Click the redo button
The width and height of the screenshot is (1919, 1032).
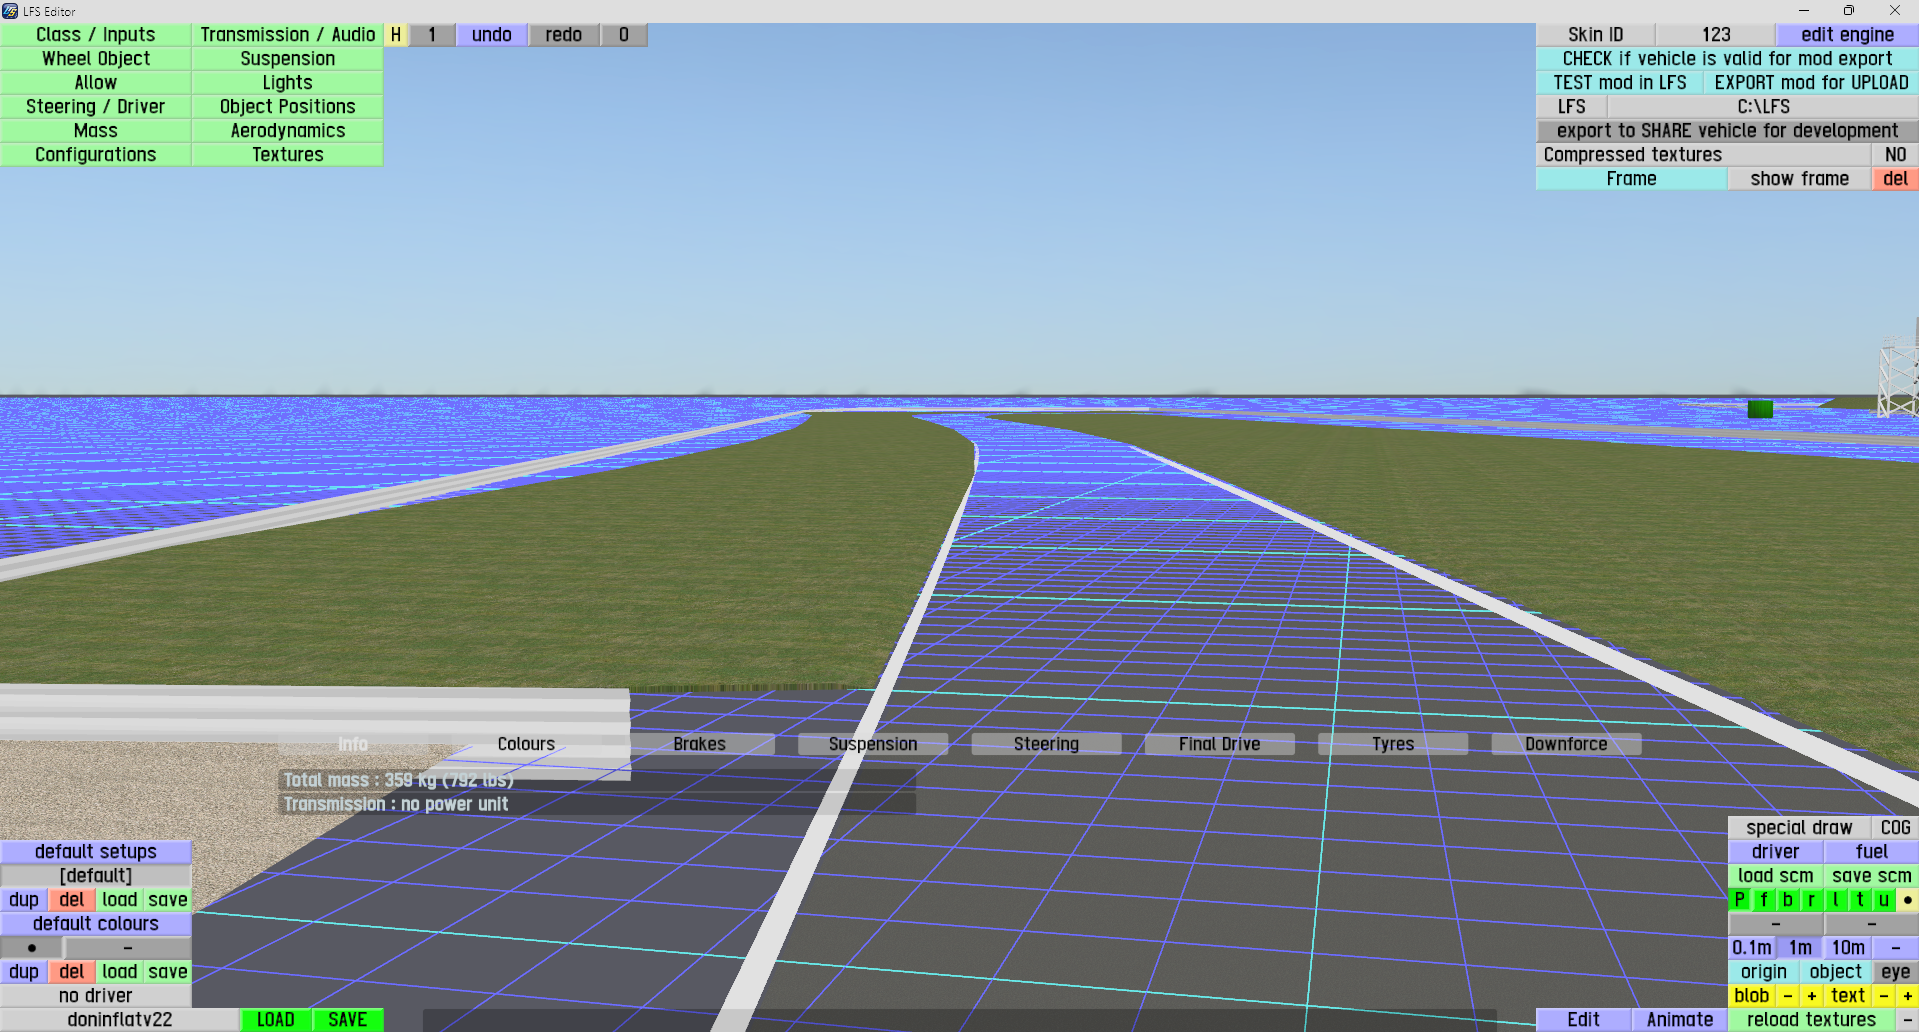point(564,35)
